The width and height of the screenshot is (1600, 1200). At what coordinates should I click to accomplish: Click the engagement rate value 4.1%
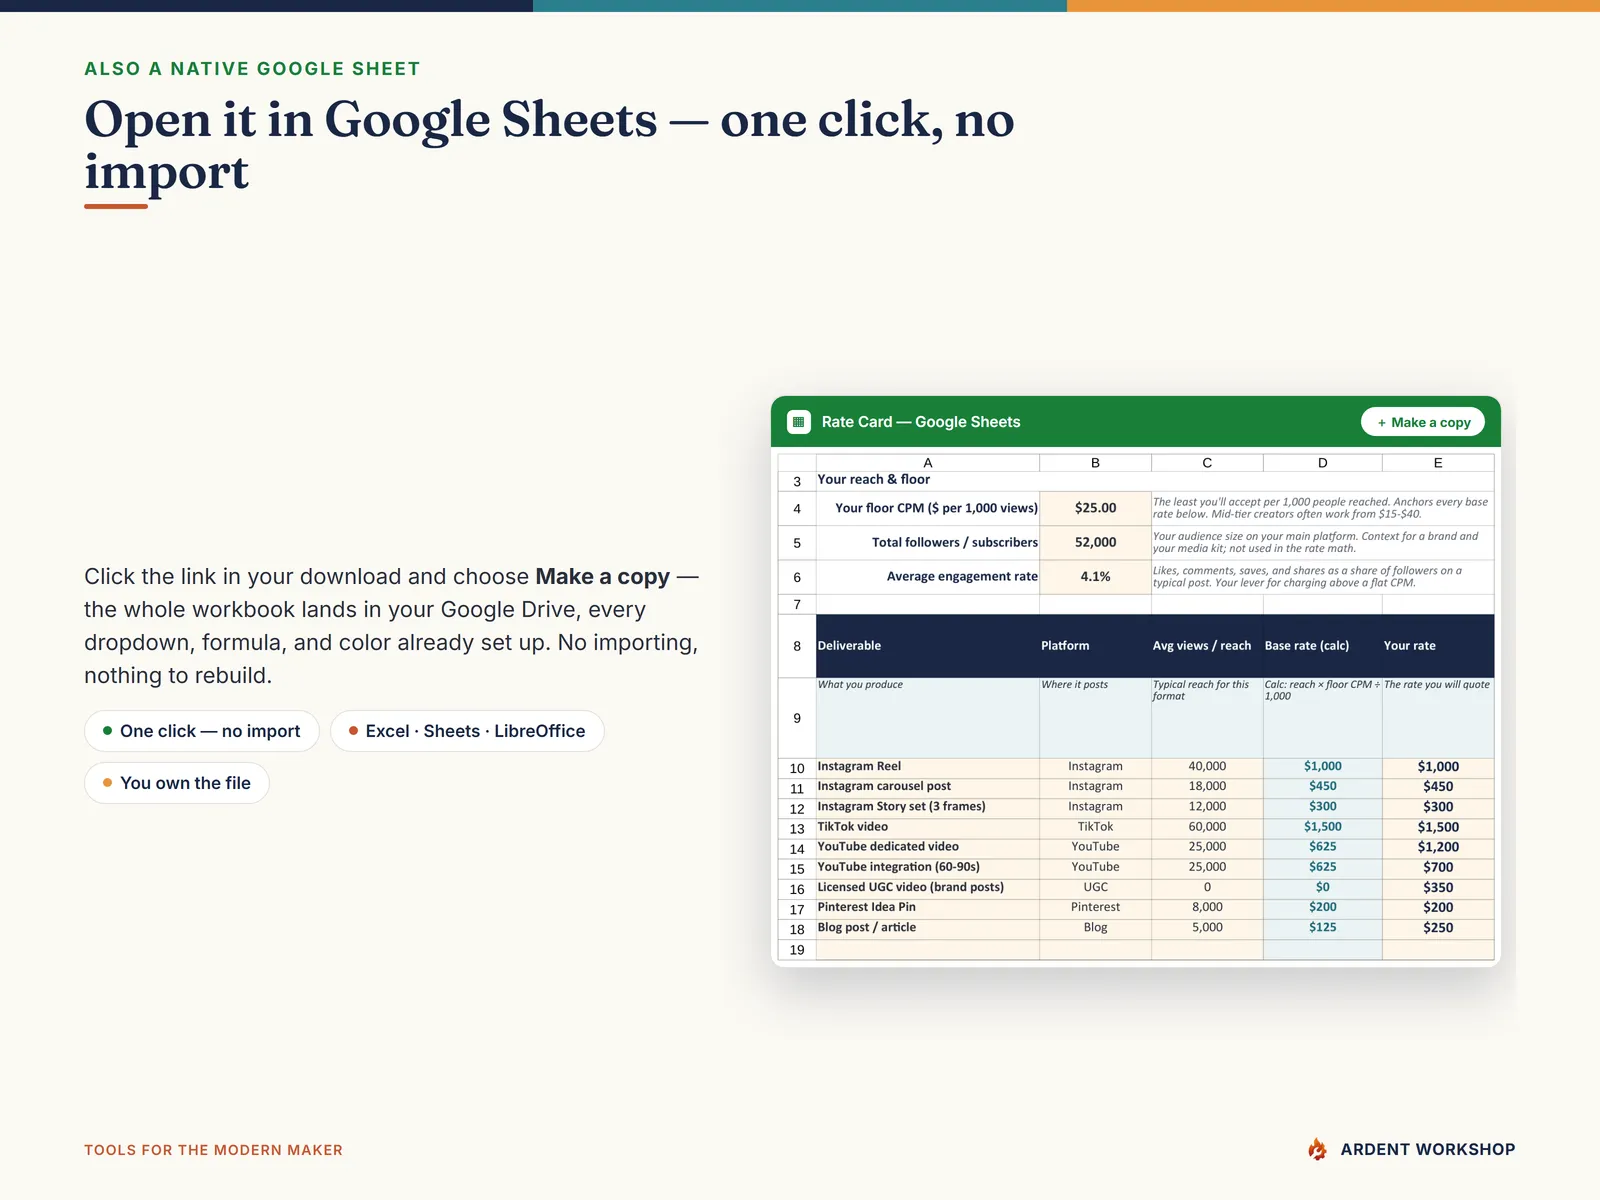(x=1095, y=577)
